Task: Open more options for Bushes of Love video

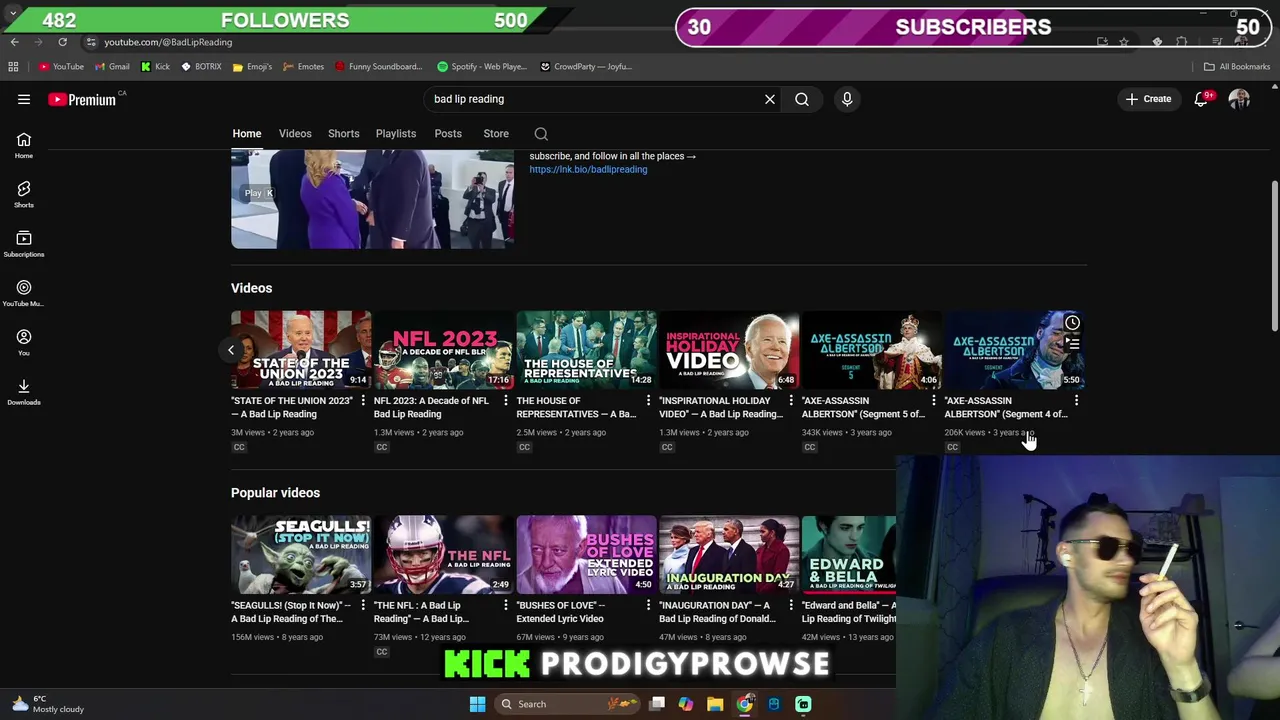Action: pyautogui.click(x=648, y=606)
